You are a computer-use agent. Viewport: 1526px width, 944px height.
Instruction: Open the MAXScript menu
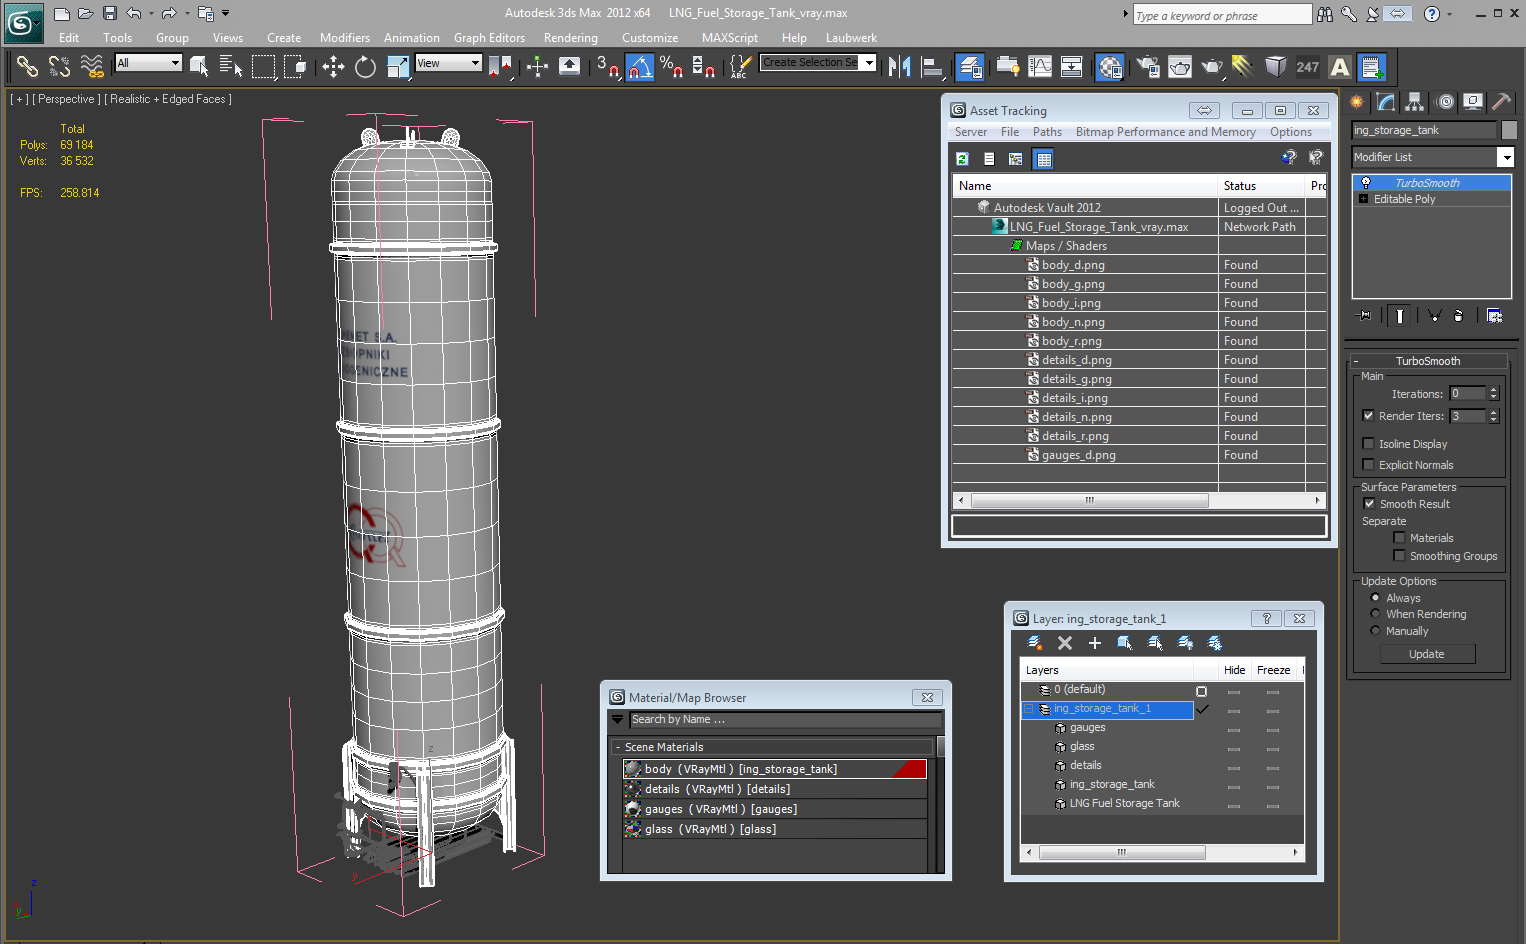730,38
